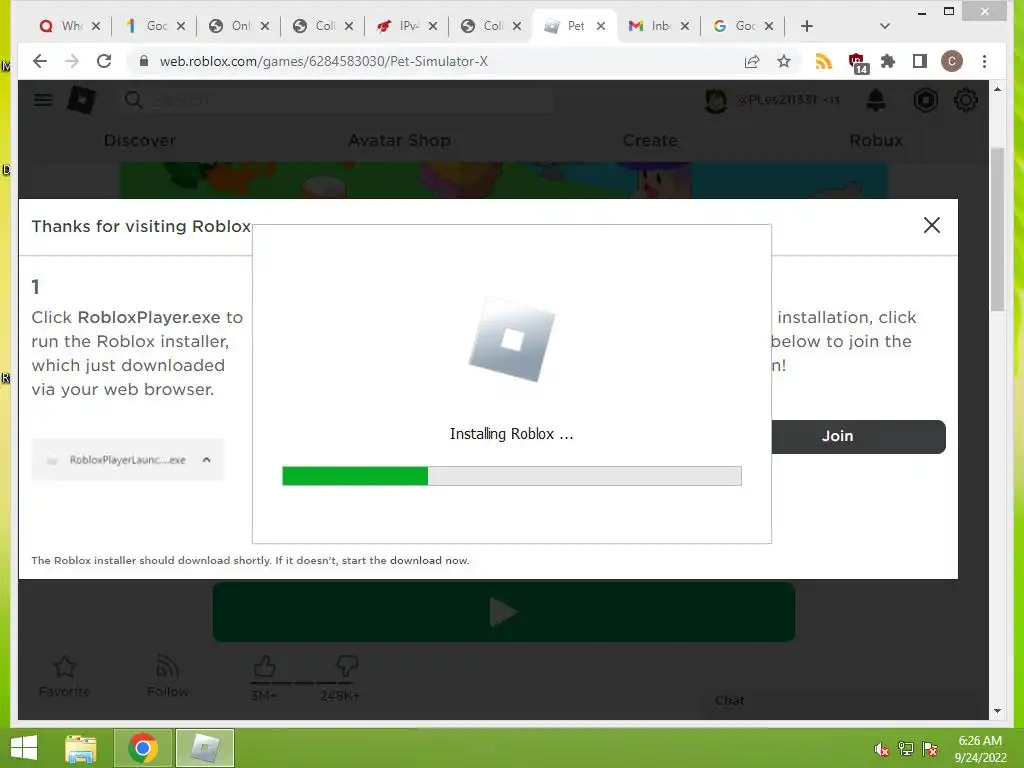Go back using Chrome's back arrow
Screen dimensions: 1024x768
(x=40, y=61)
